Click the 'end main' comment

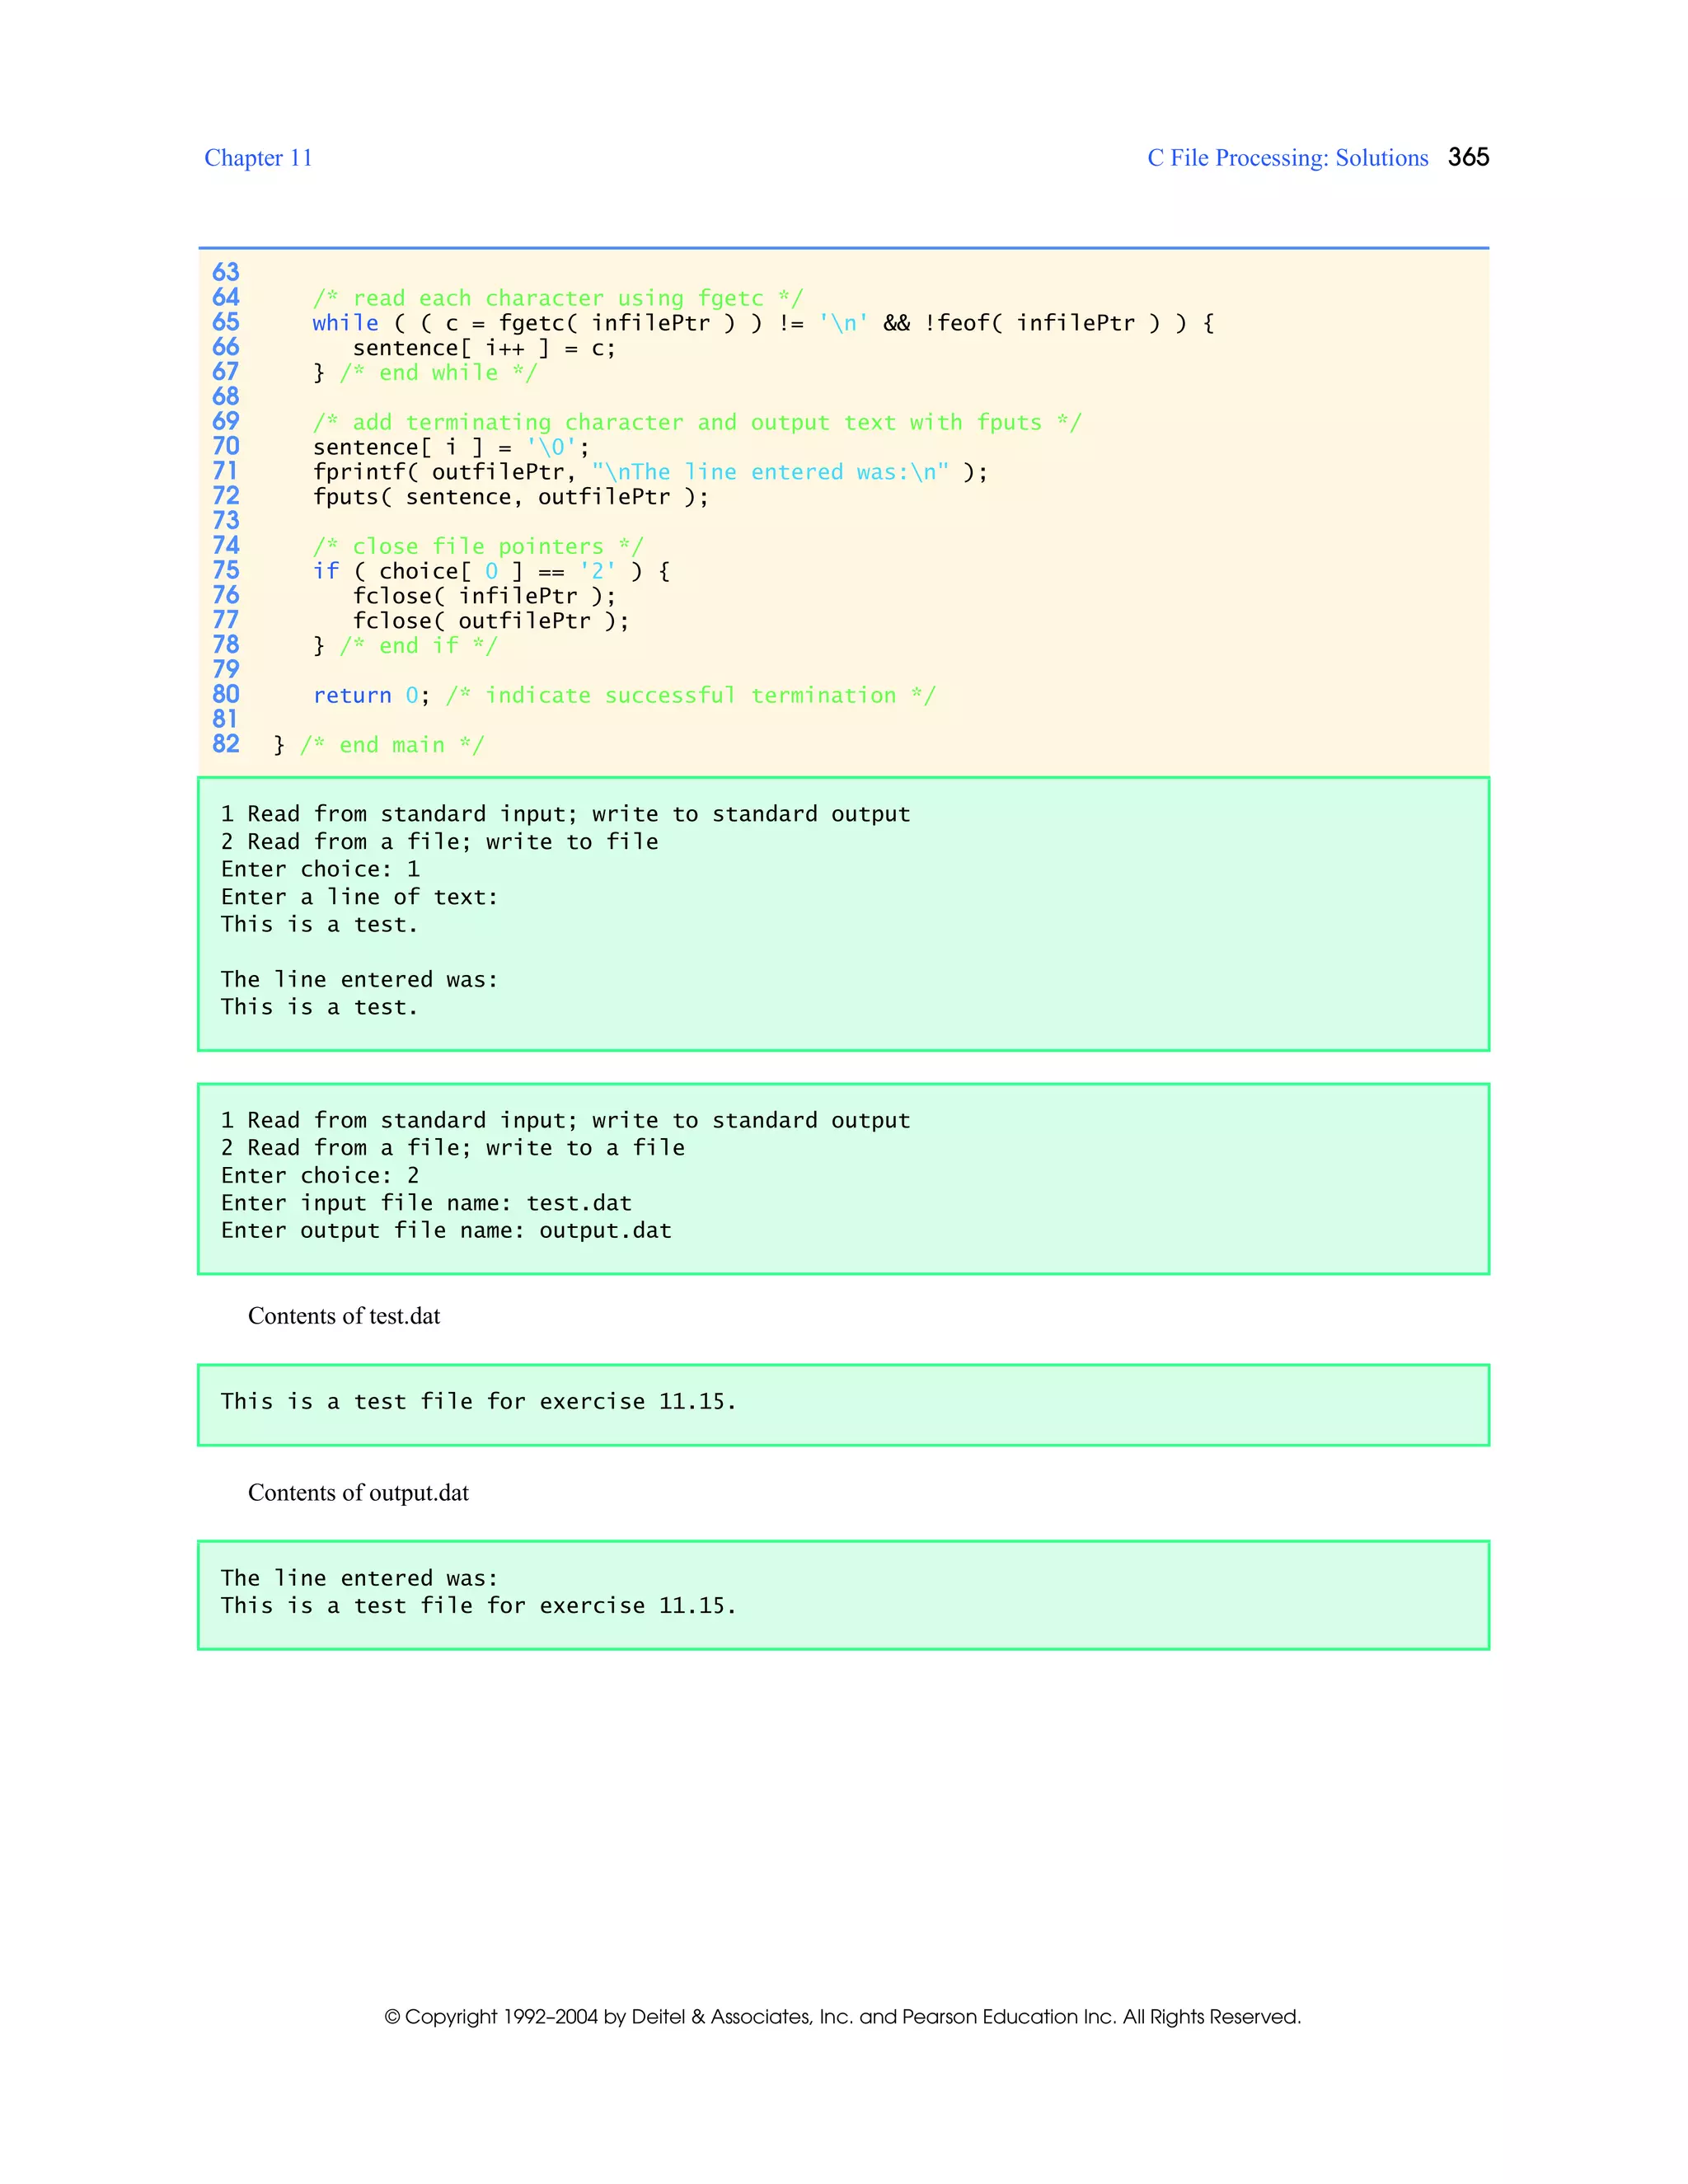tap(392, 745)
